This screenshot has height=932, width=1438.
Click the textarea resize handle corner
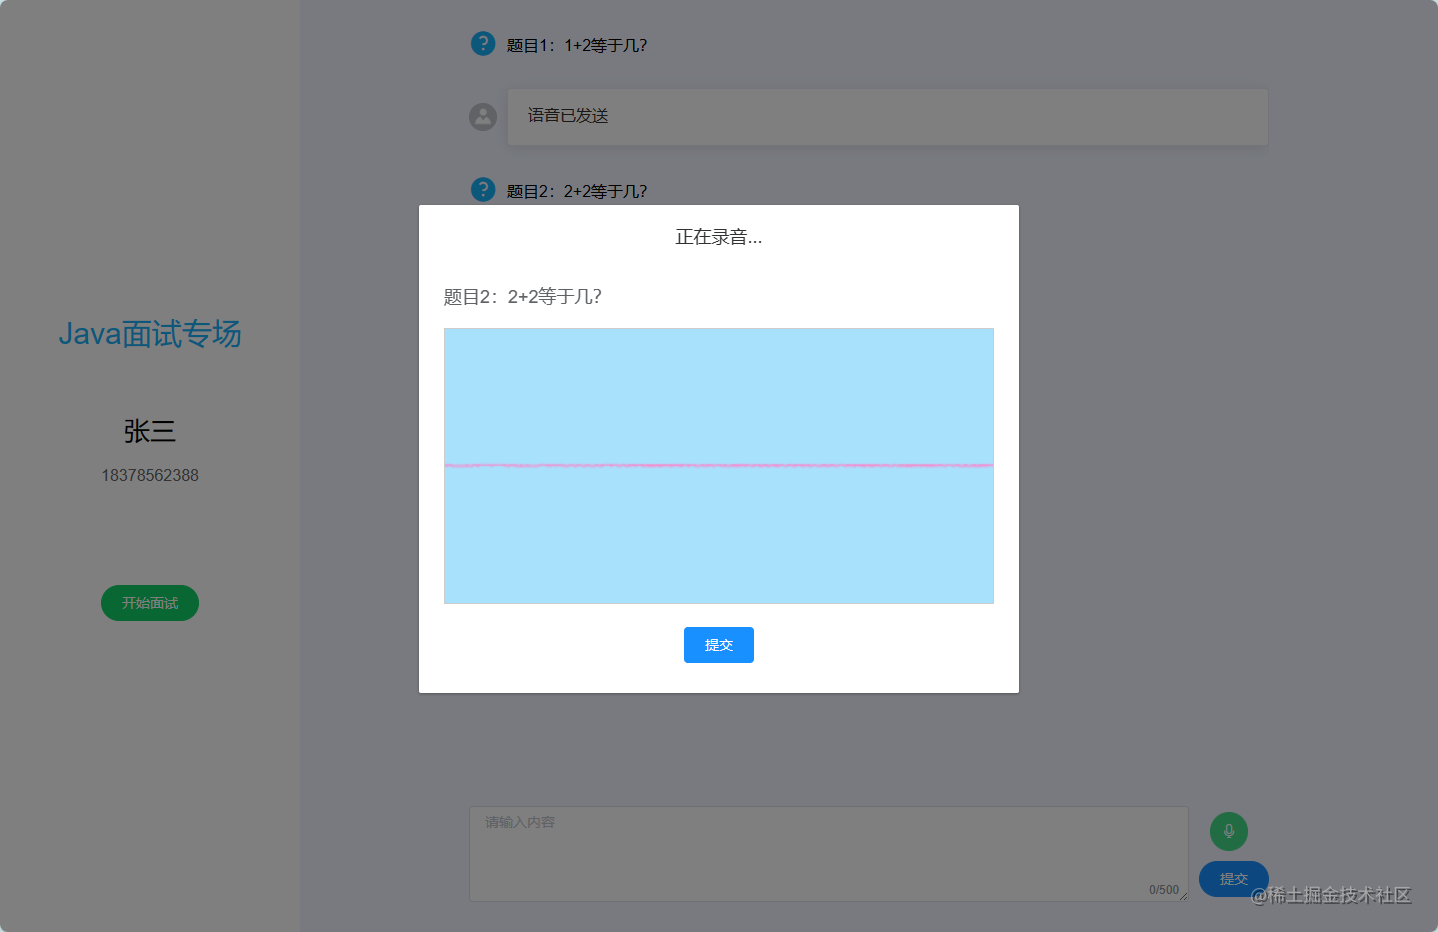(1183, 896)
